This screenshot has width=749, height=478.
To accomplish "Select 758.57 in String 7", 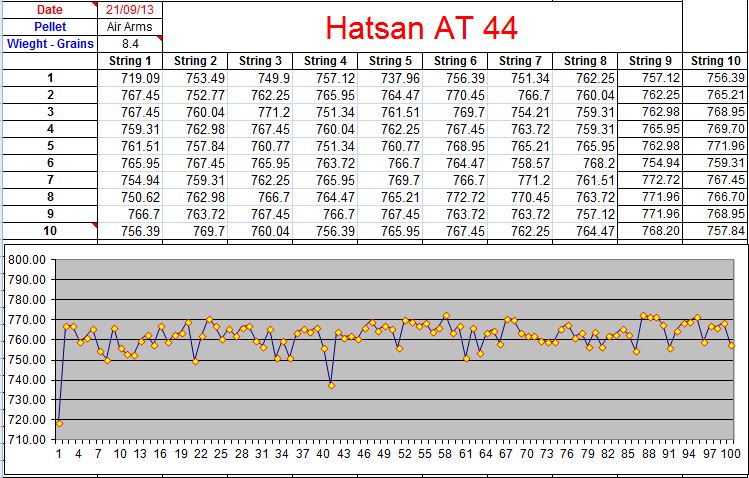I will point(520,163).
